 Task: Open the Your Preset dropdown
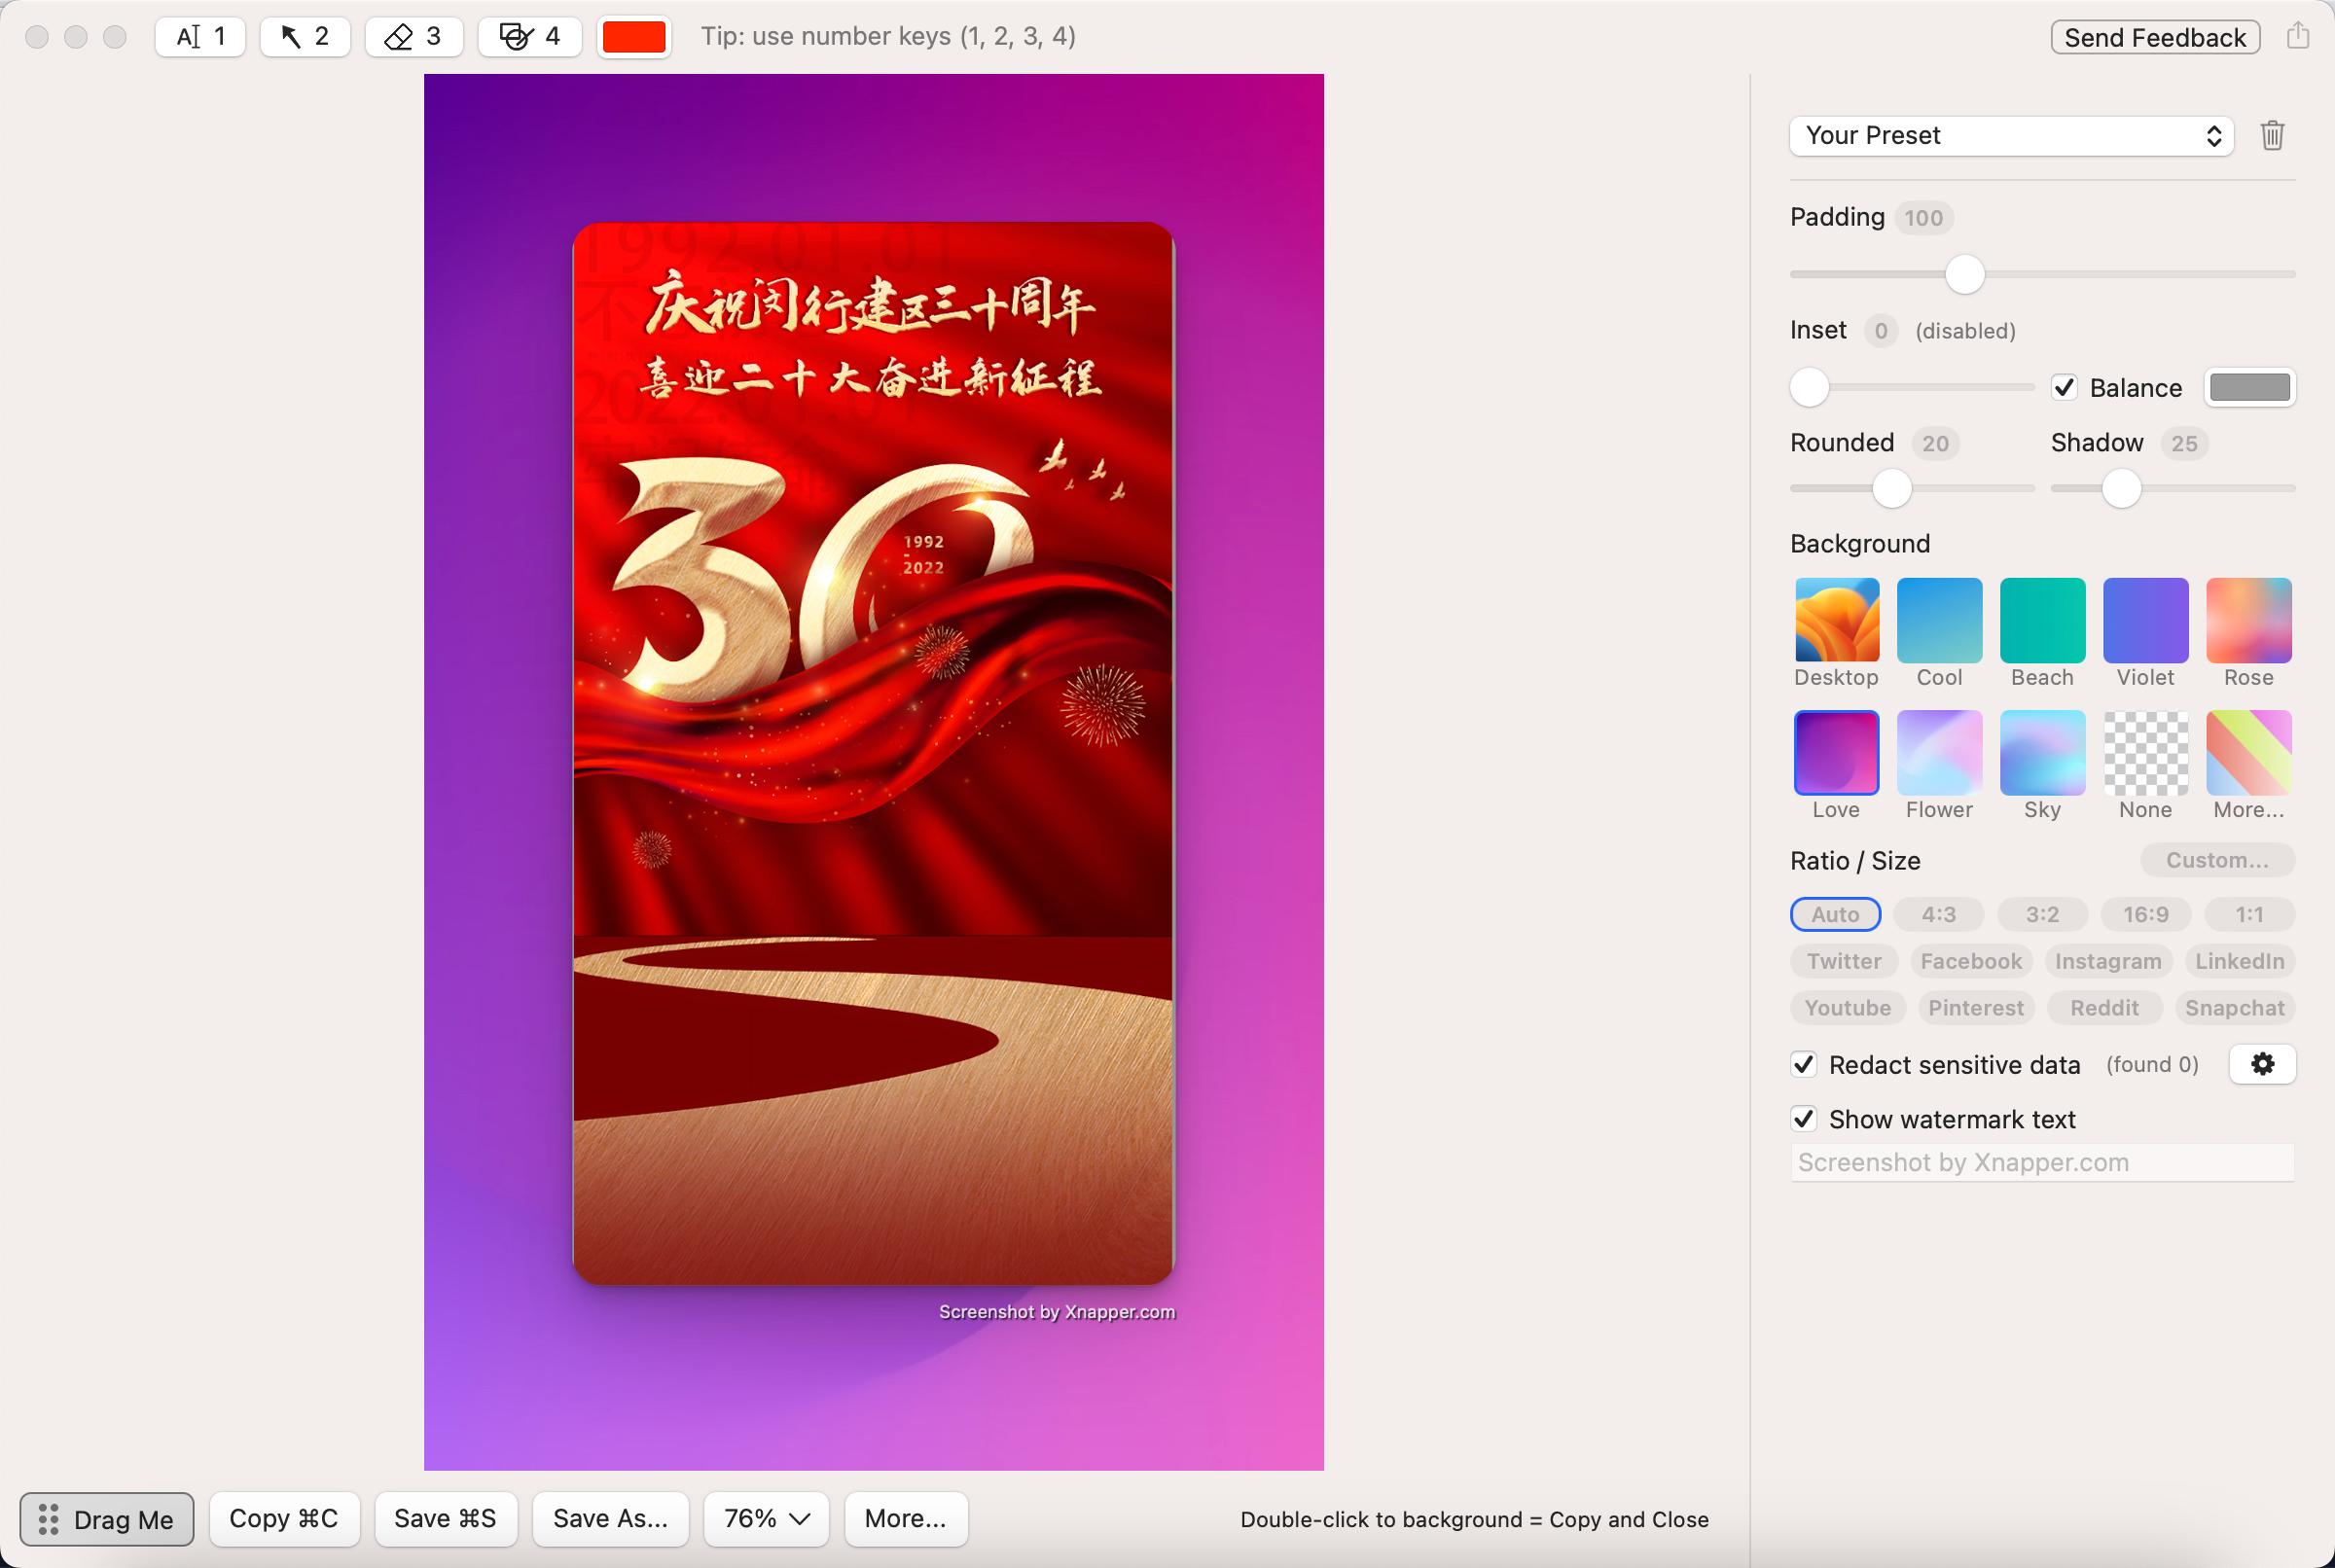[x=2011, y=135]
